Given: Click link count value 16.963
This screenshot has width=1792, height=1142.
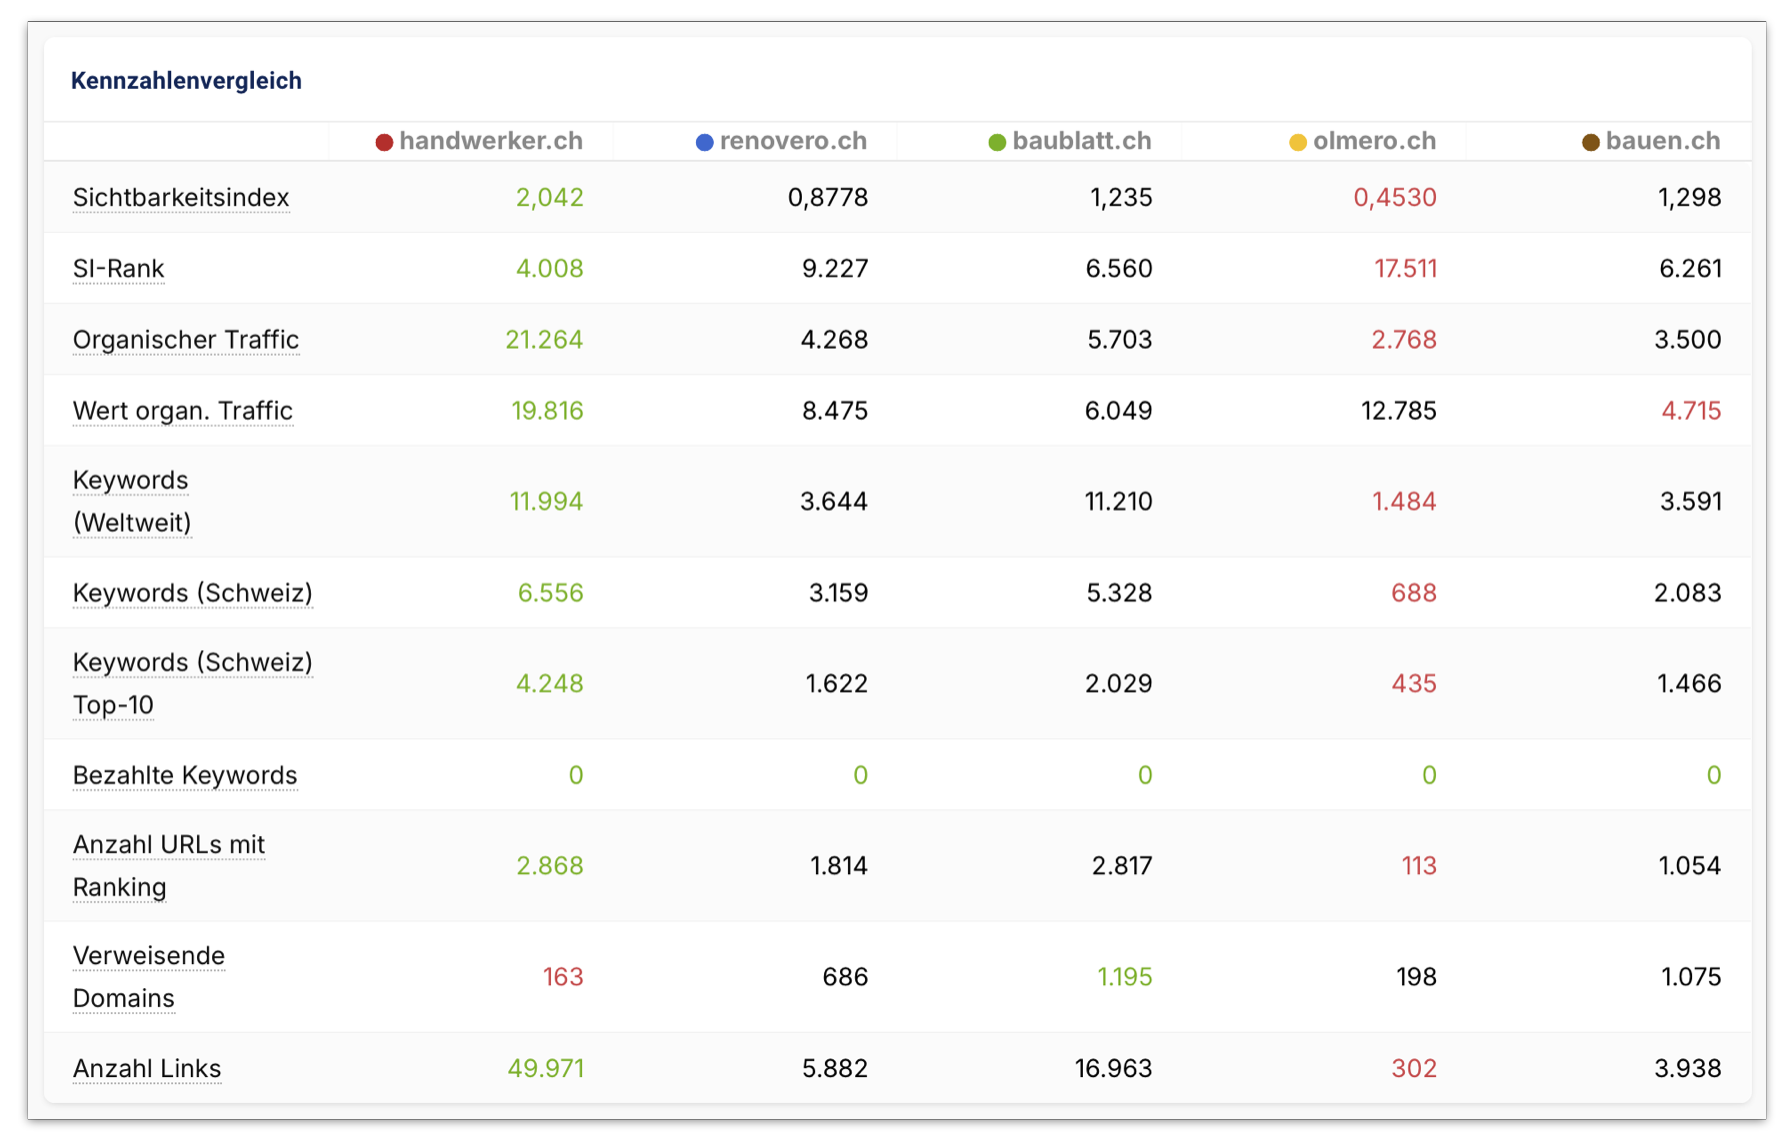Looking at the screenshot, I should 1114,1069.
